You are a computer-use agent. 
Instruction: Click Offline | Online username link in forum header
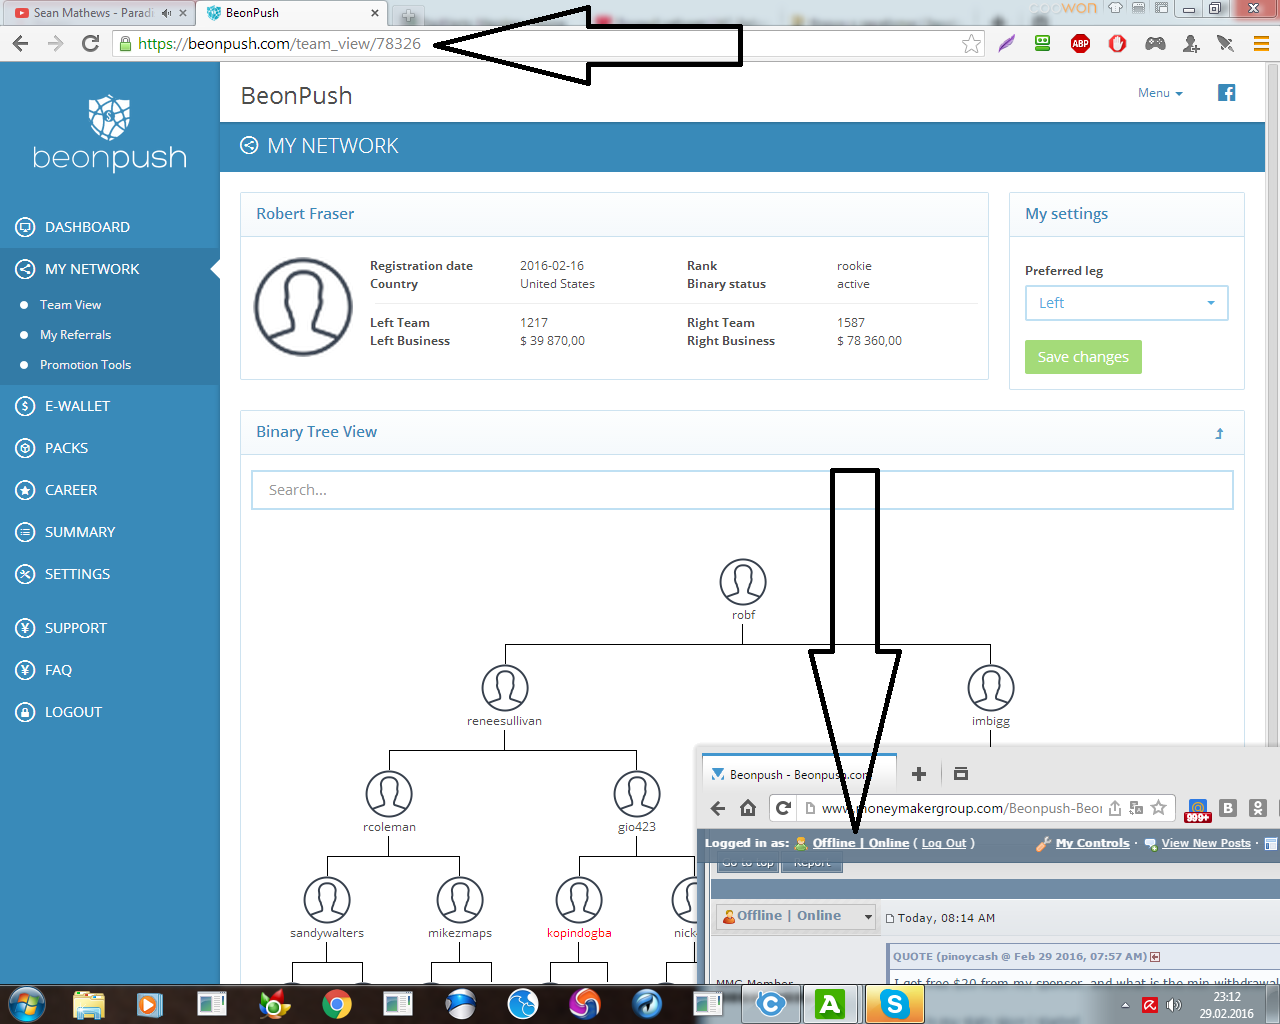point(861,843)
